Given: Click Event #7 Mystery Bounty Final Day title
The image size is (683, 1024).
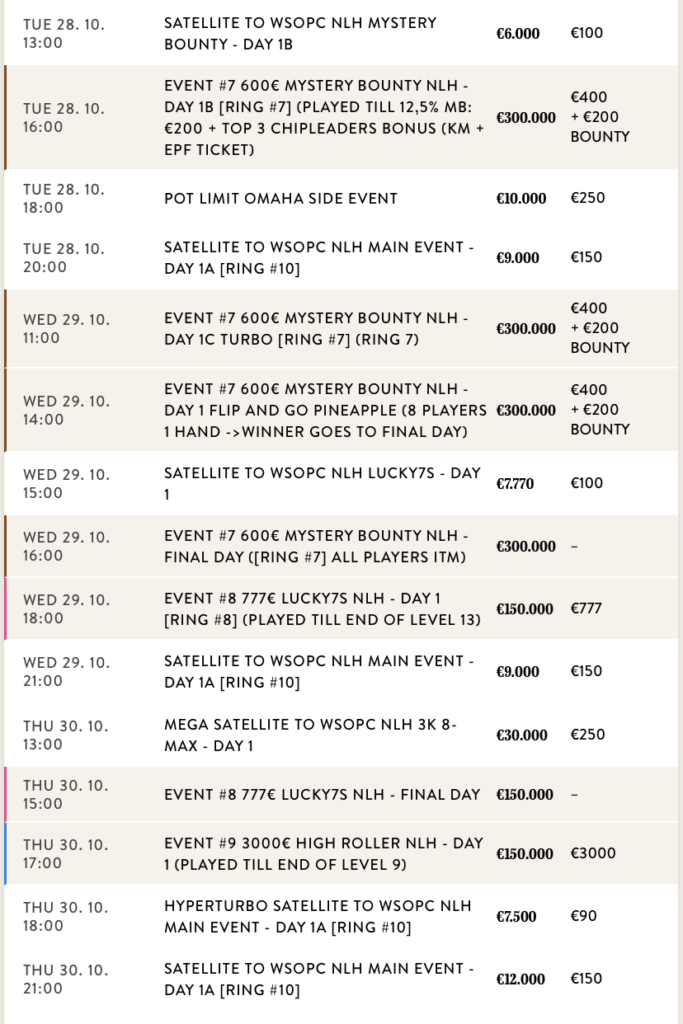Looking at the screenshot, I should tap(316, 547).
